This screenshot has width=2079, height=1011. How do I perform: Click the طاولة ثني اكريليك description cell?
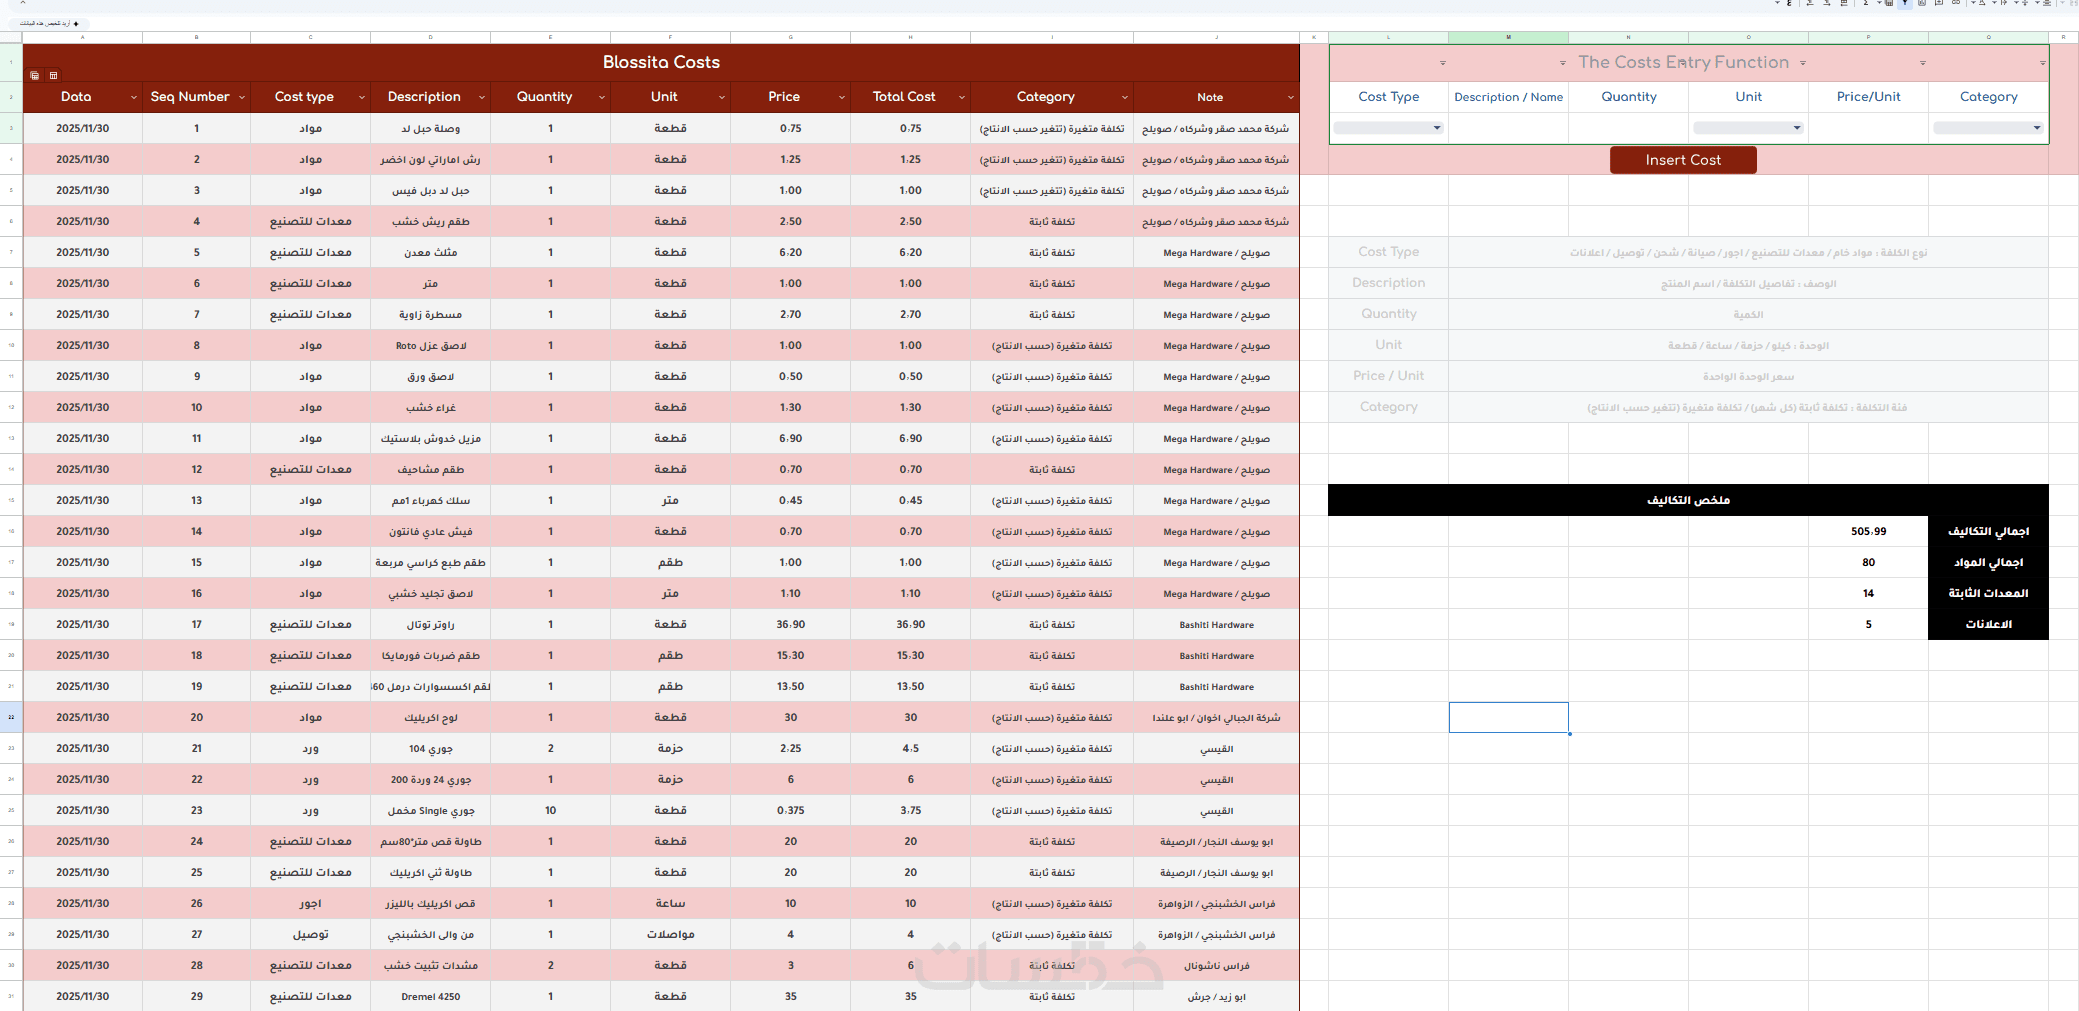coord(430,872)
